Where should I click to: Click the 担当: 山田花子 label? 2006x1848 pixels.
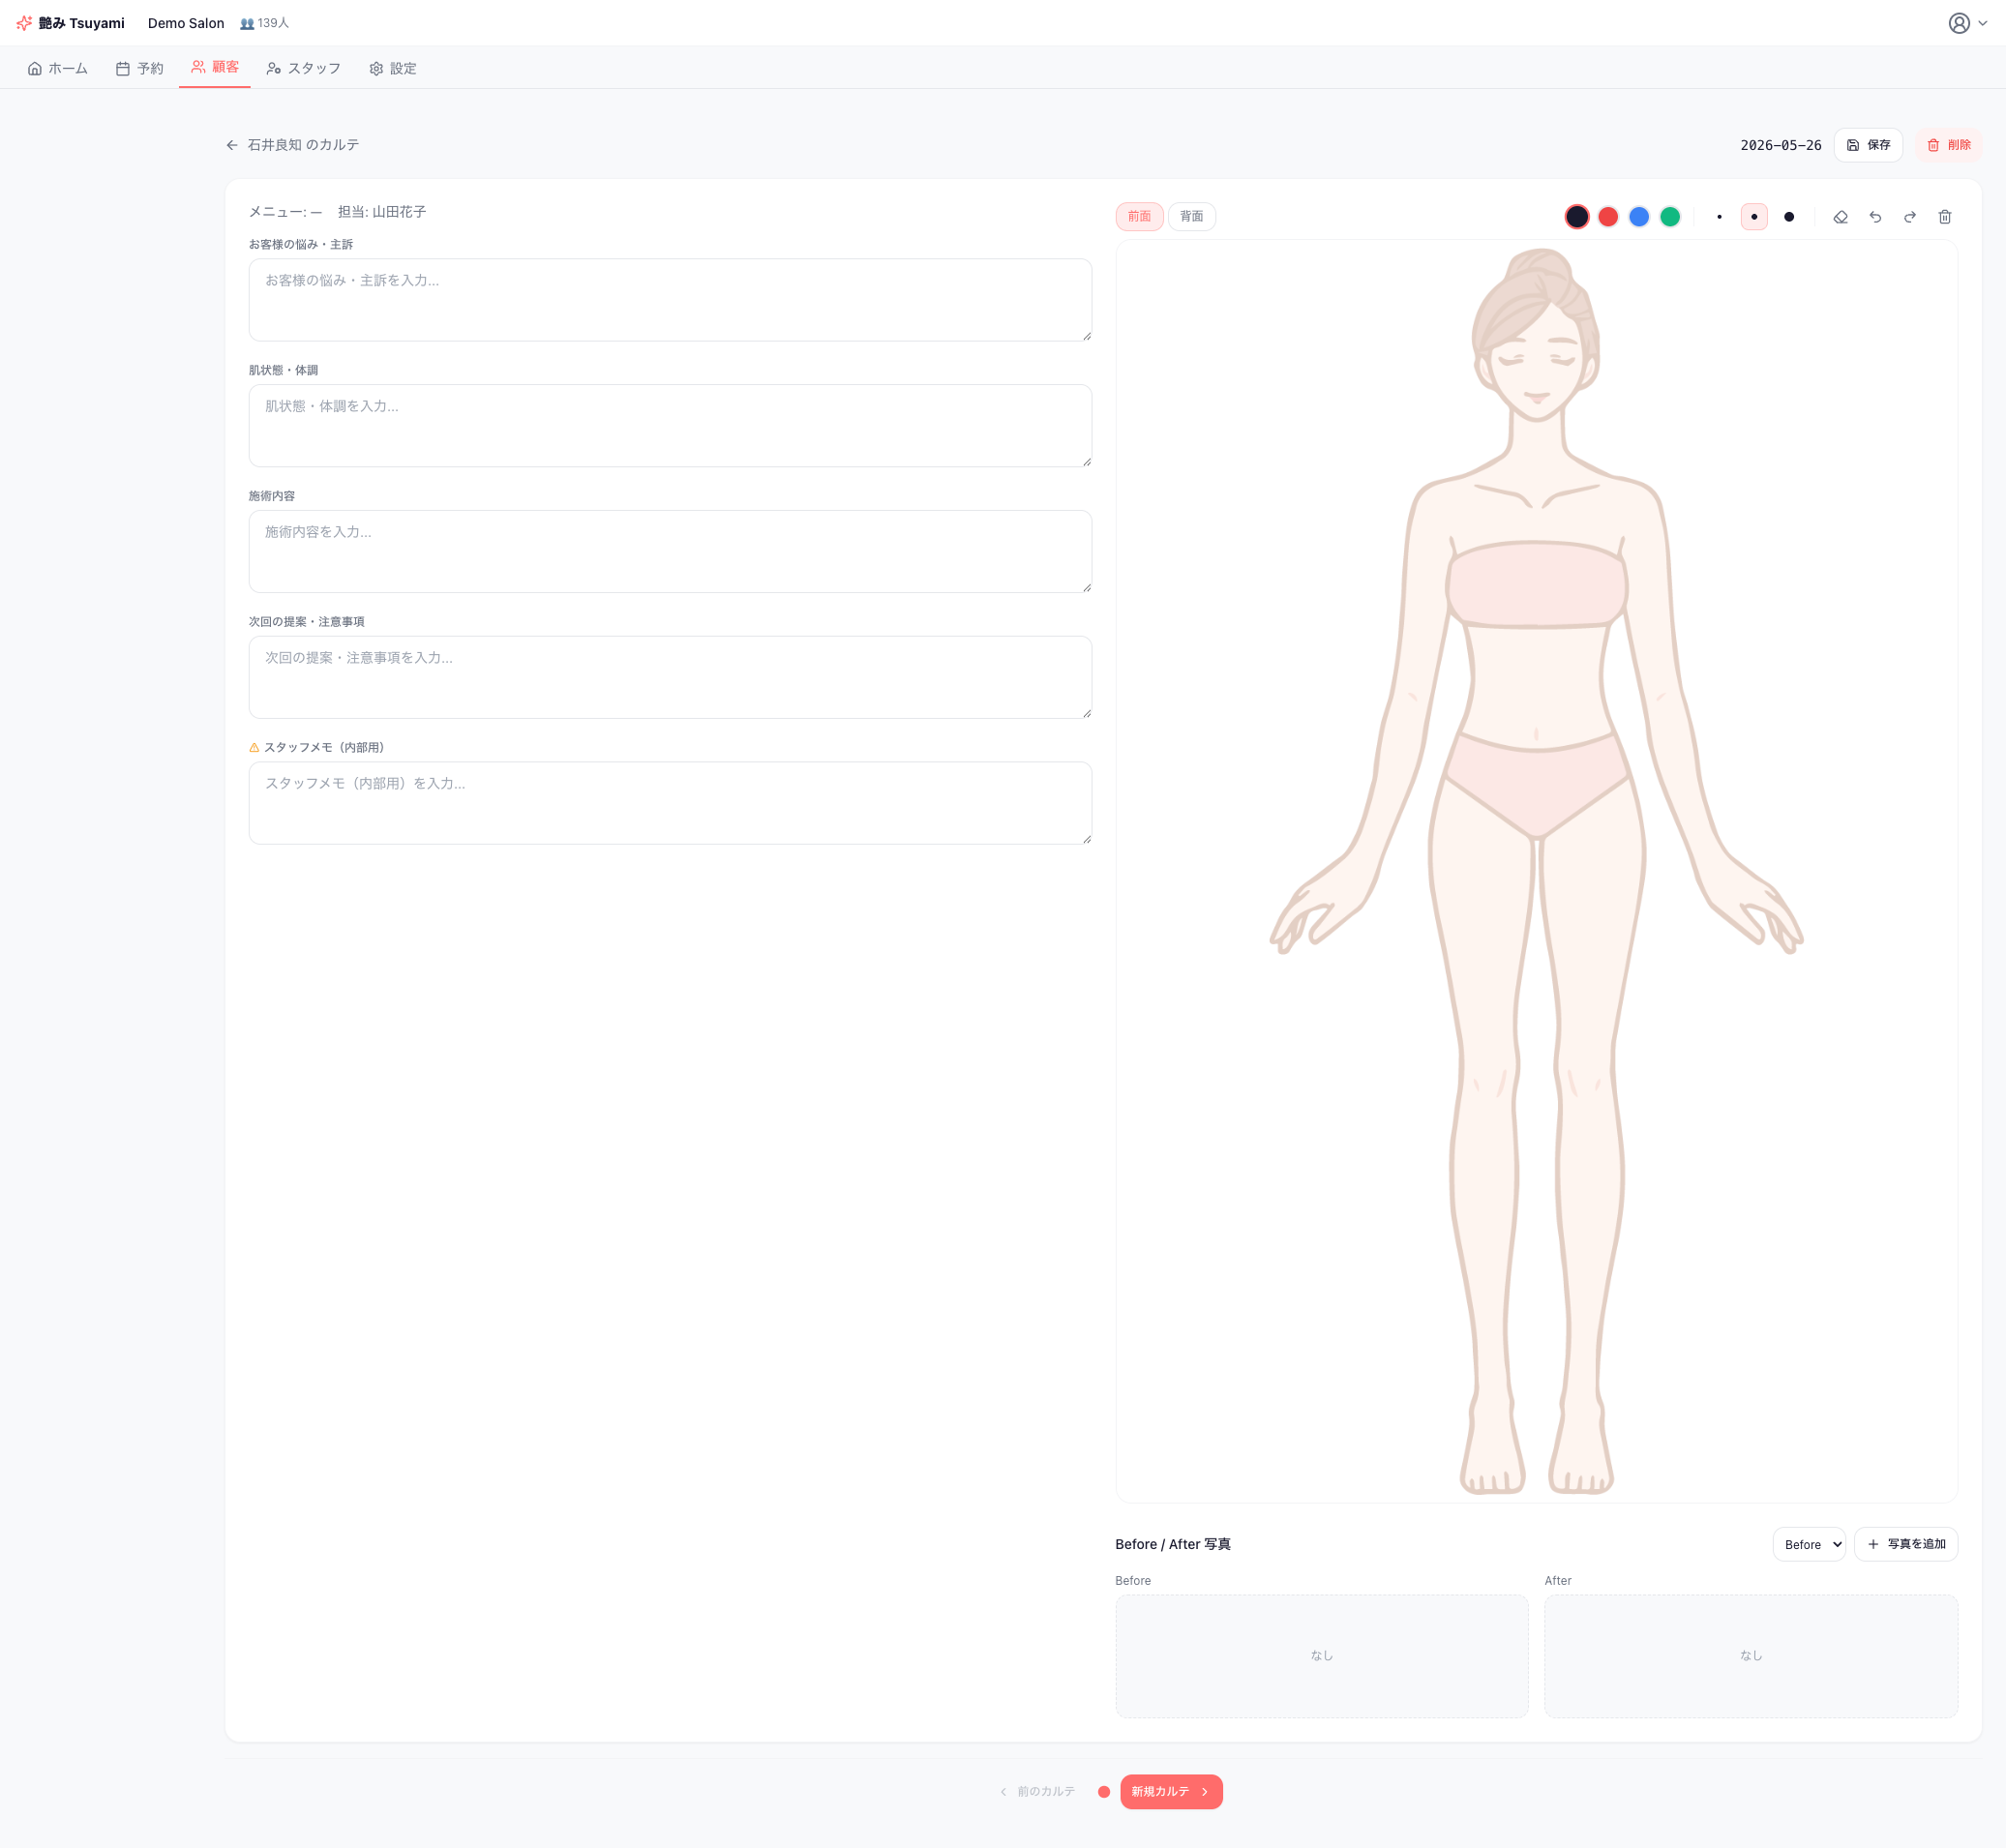[382, 212]
